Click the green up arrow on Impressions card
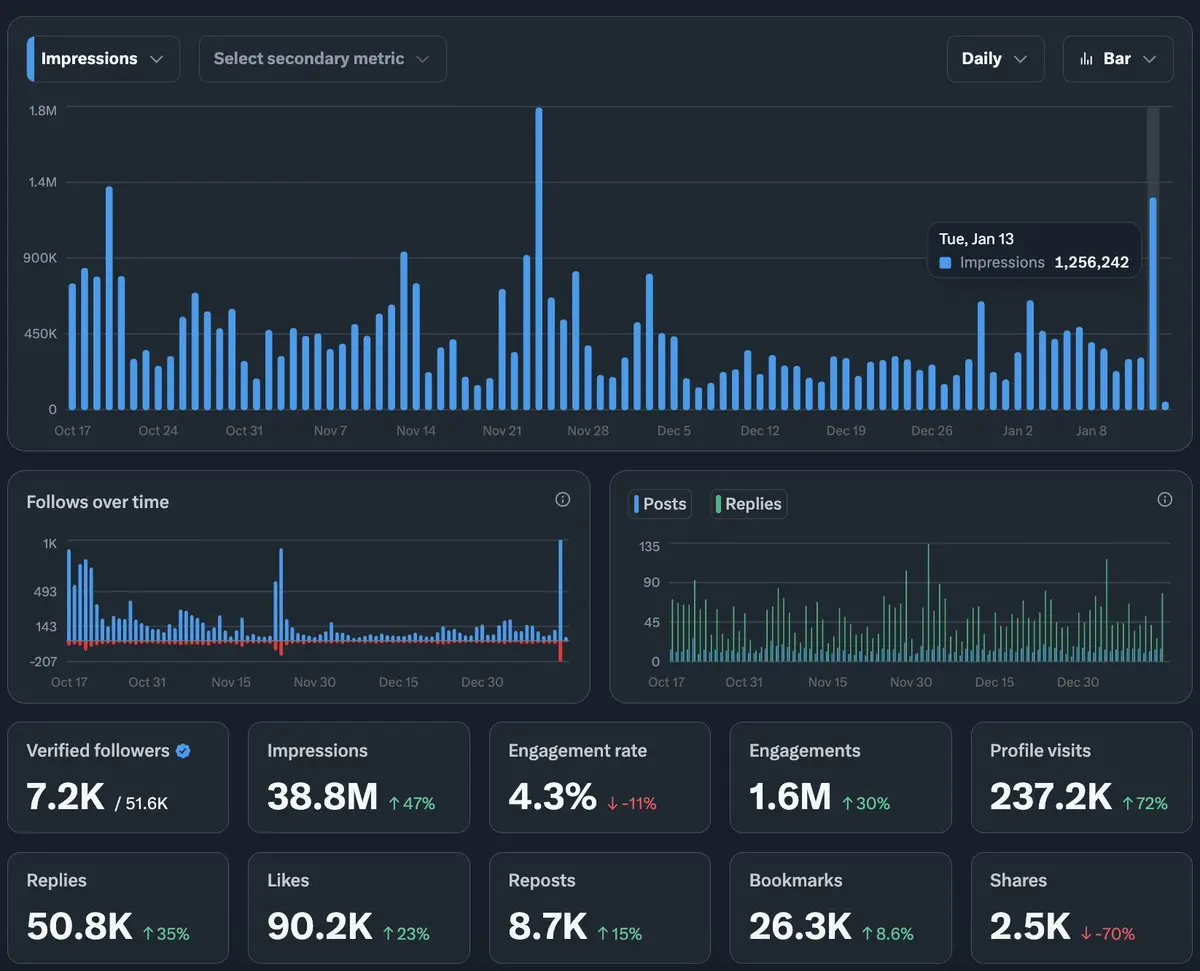The width and height of the screenshot is (1200, 971). (394, 803)
